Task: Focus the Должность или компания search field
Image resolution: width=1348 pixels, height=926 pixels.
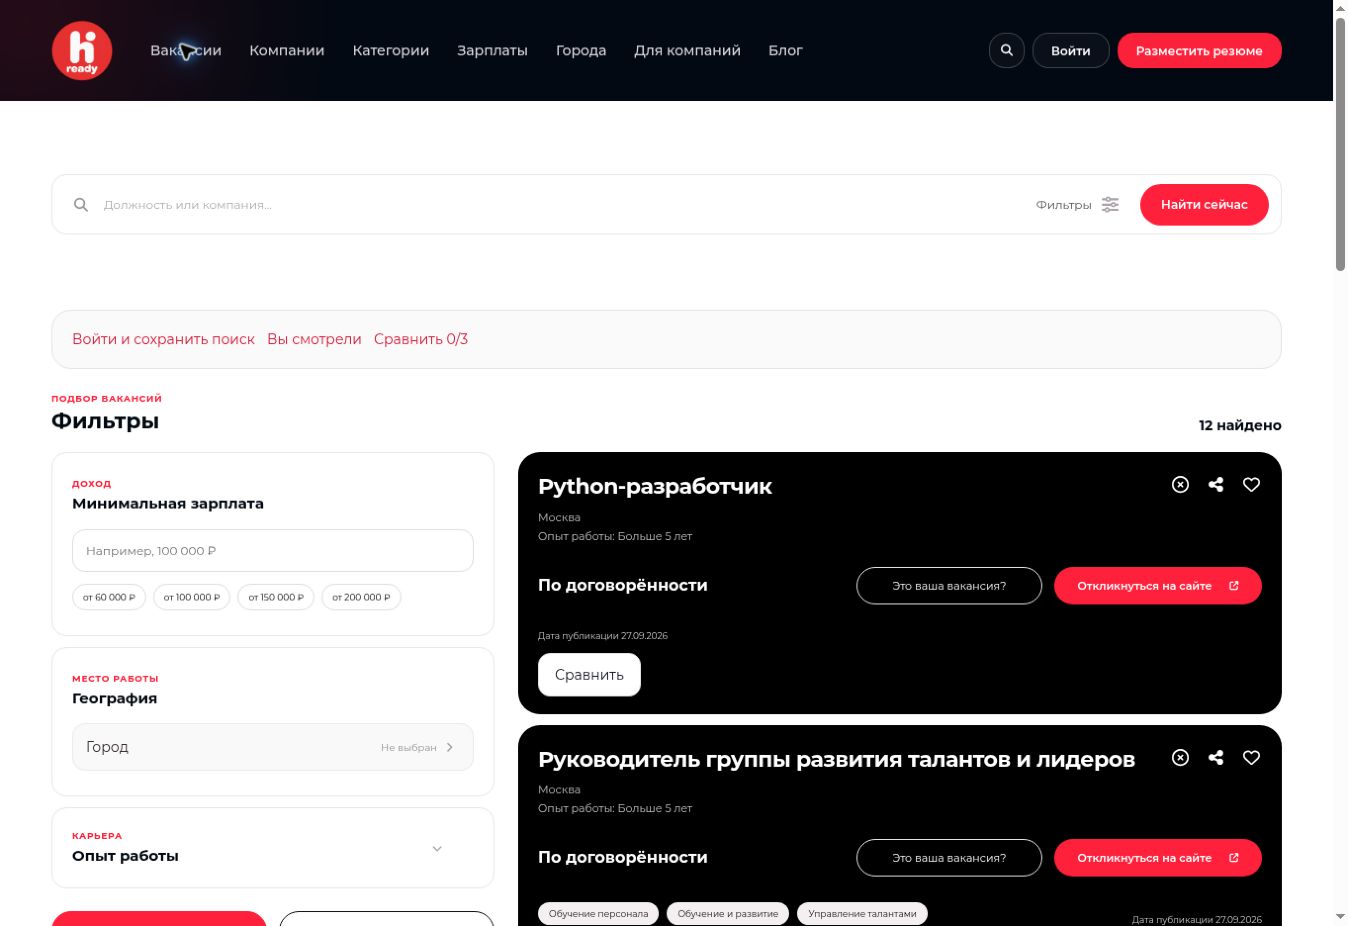Action: (x=560, y=205)
